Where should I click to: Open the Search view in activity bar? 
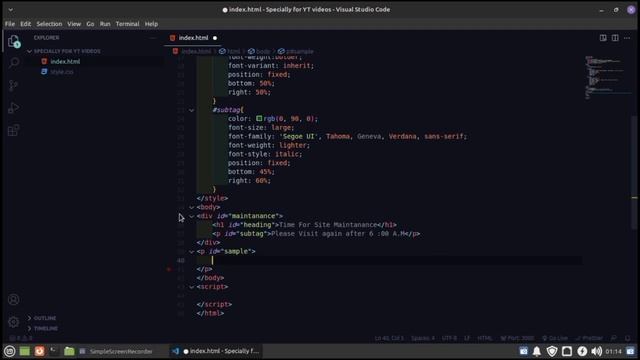click(x=14, y=62)
